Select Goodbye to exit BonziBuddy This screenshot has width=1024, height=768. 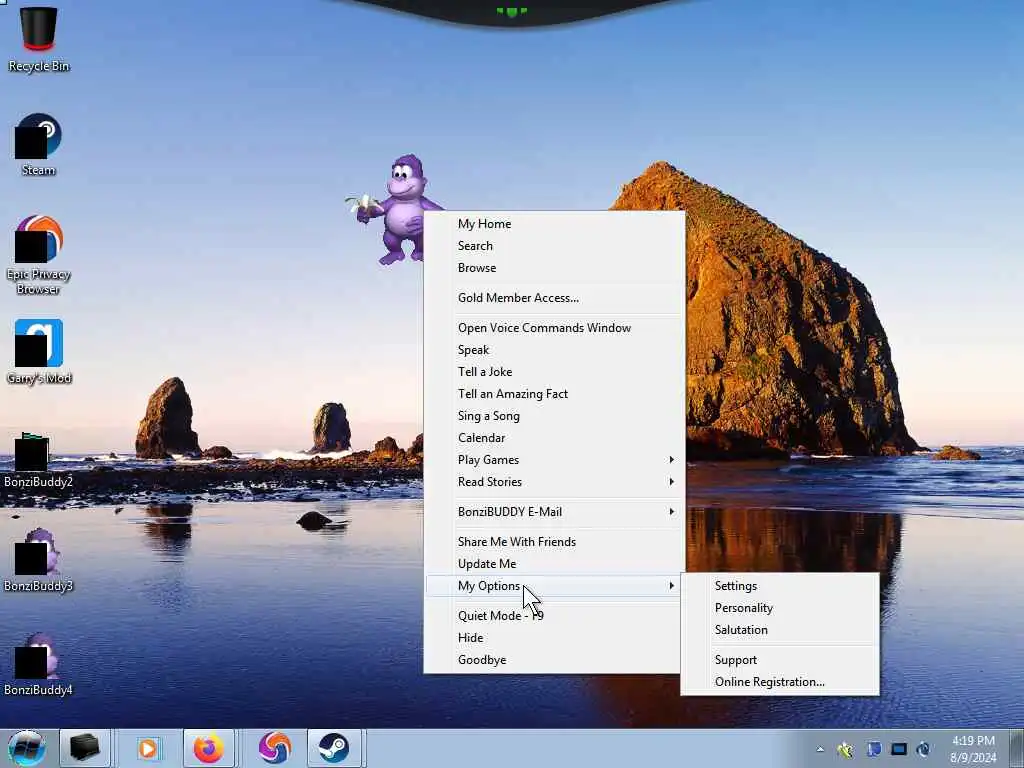click(x=552, y=660)
